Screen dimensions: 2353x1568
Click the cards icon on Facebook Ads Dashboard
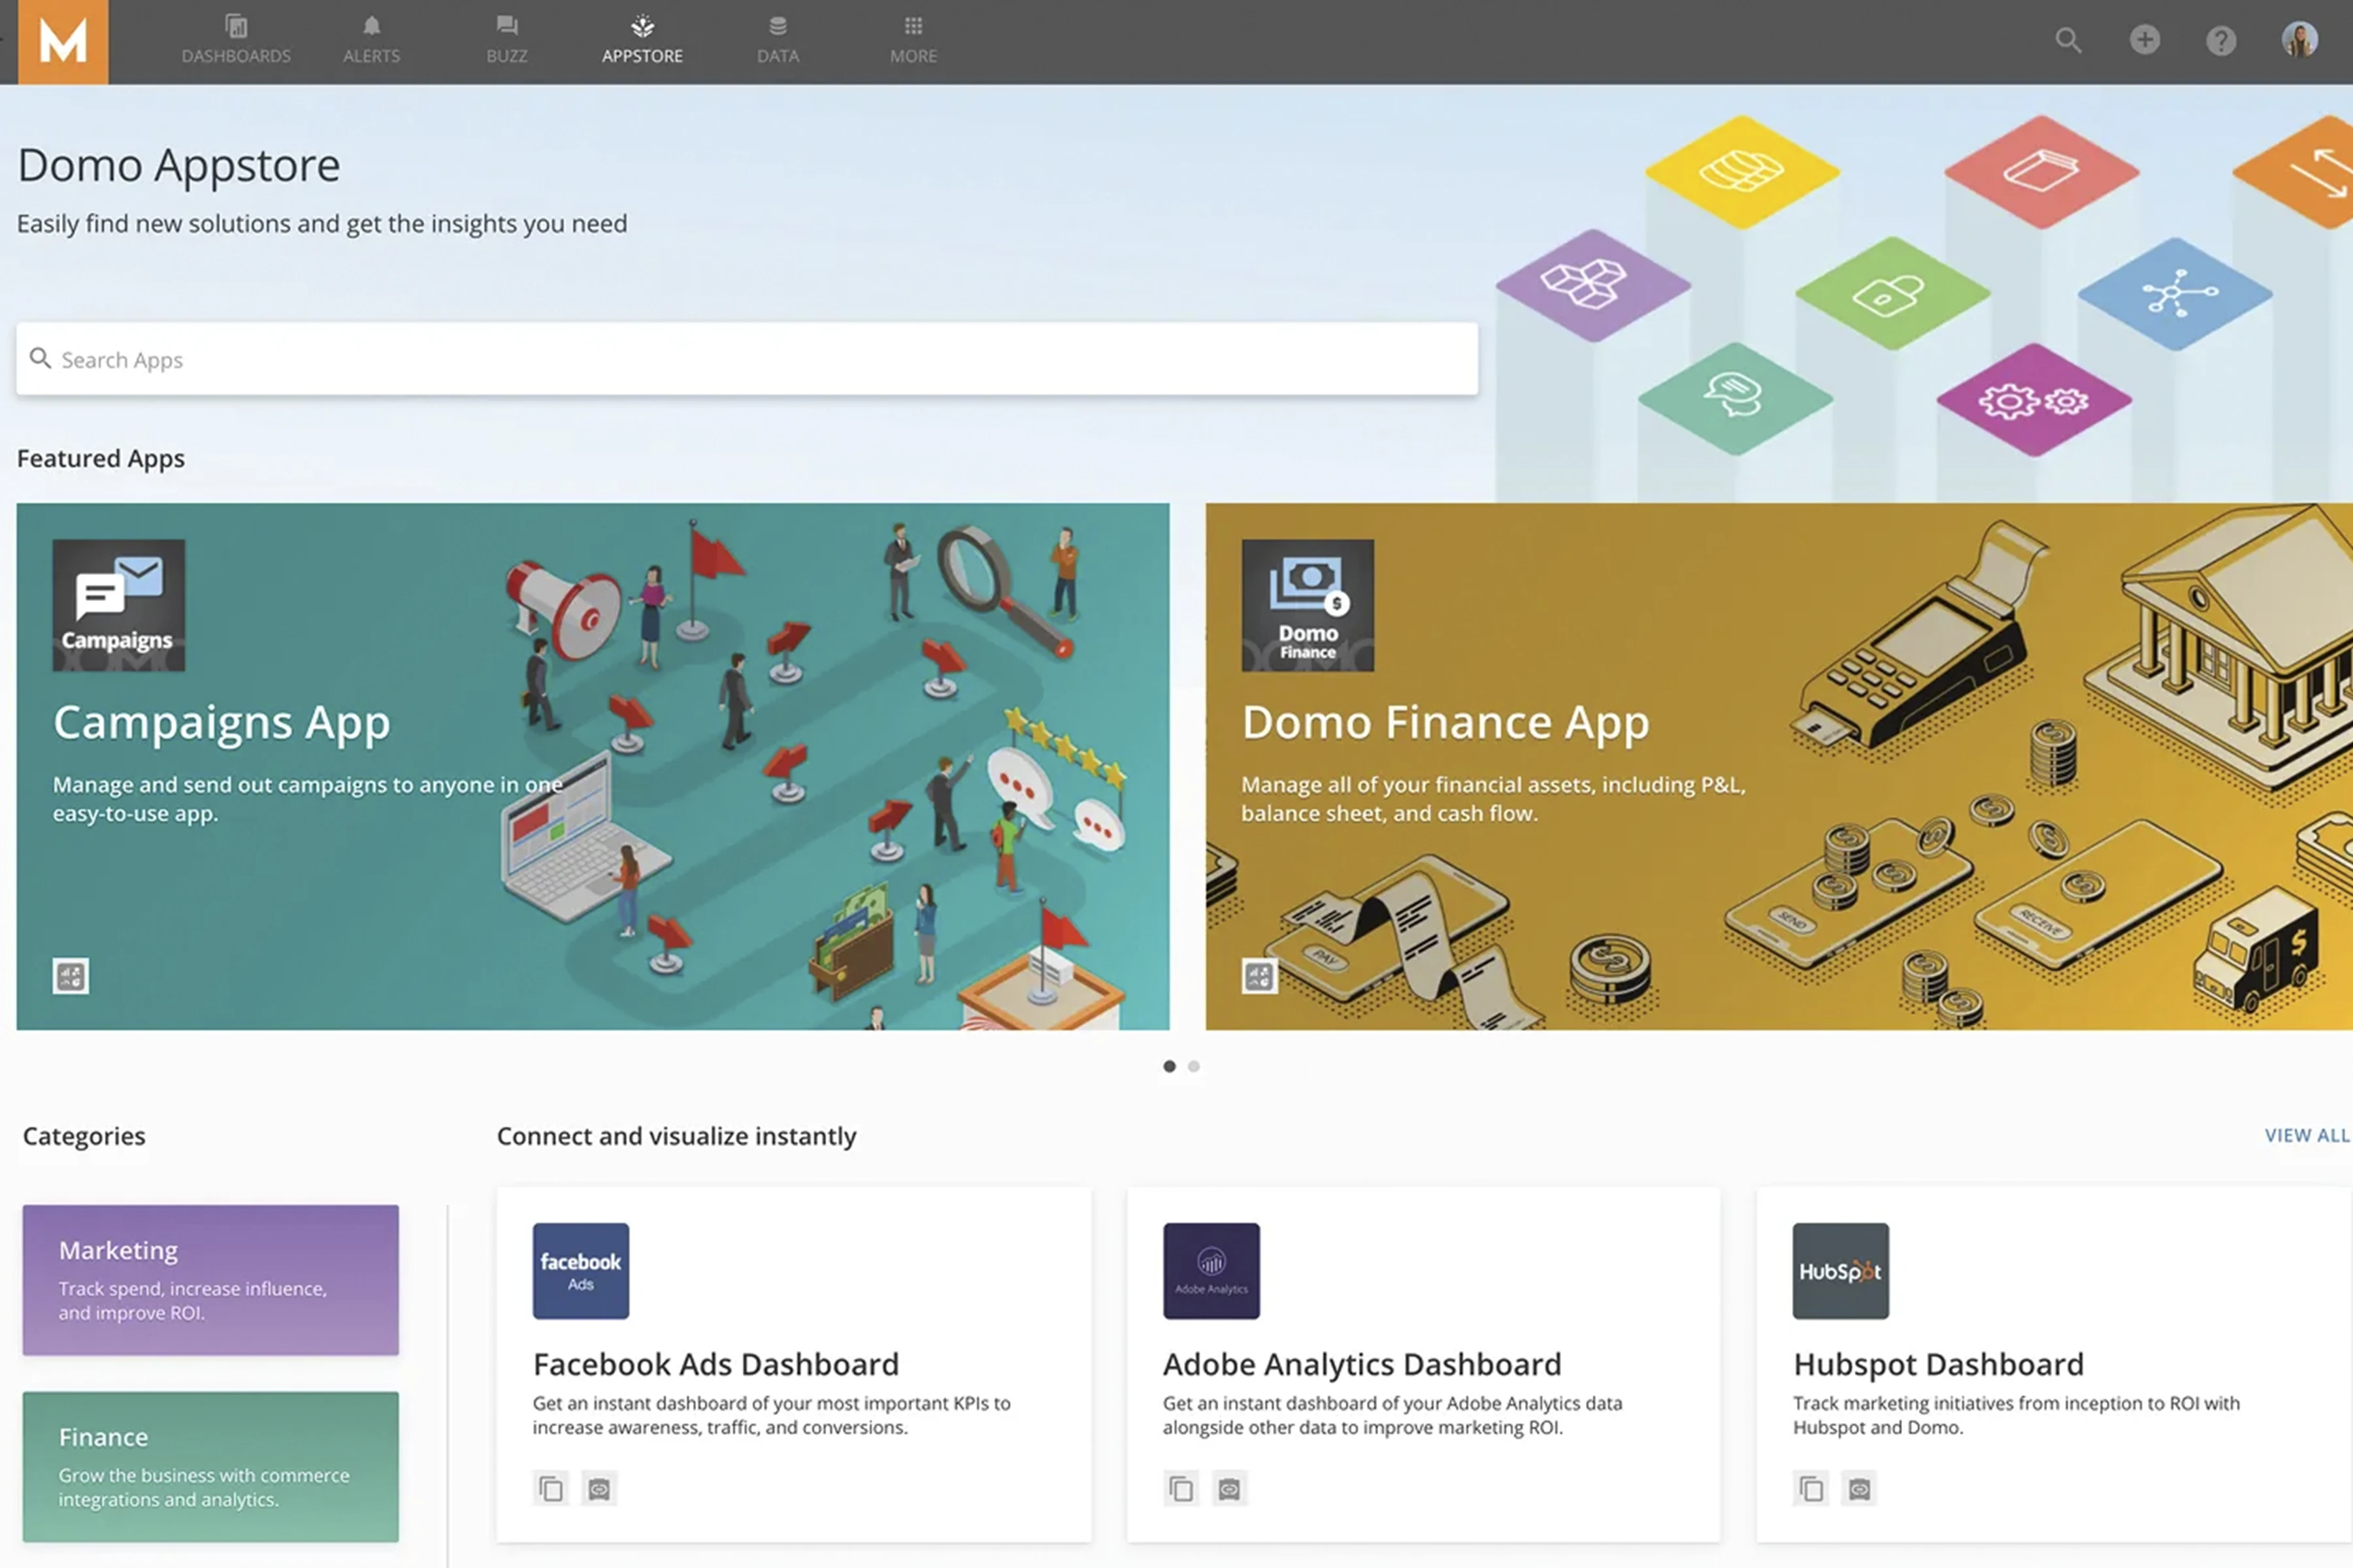pyautogui.click(x=551, y=1489)
